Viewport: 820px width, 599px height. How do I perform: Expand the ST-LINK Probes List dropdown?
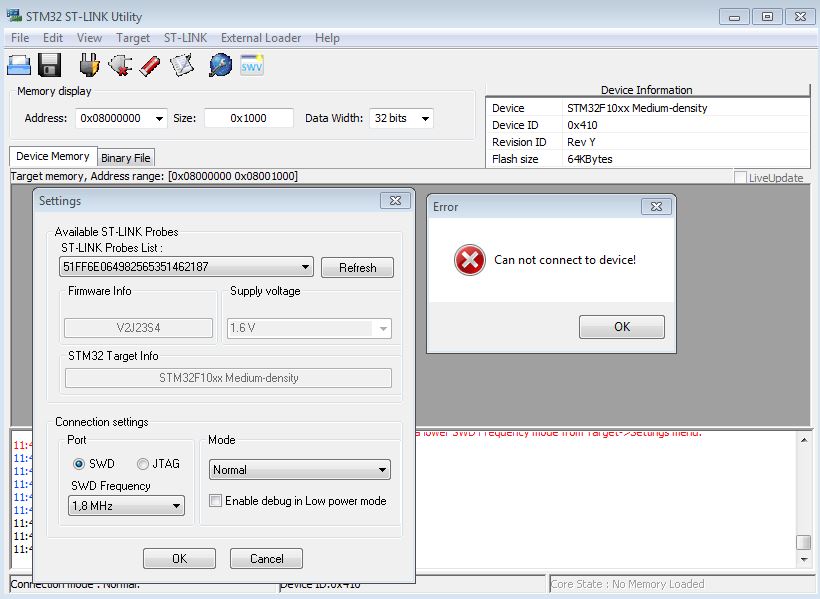pyautogui.click(x=305, y=267)
